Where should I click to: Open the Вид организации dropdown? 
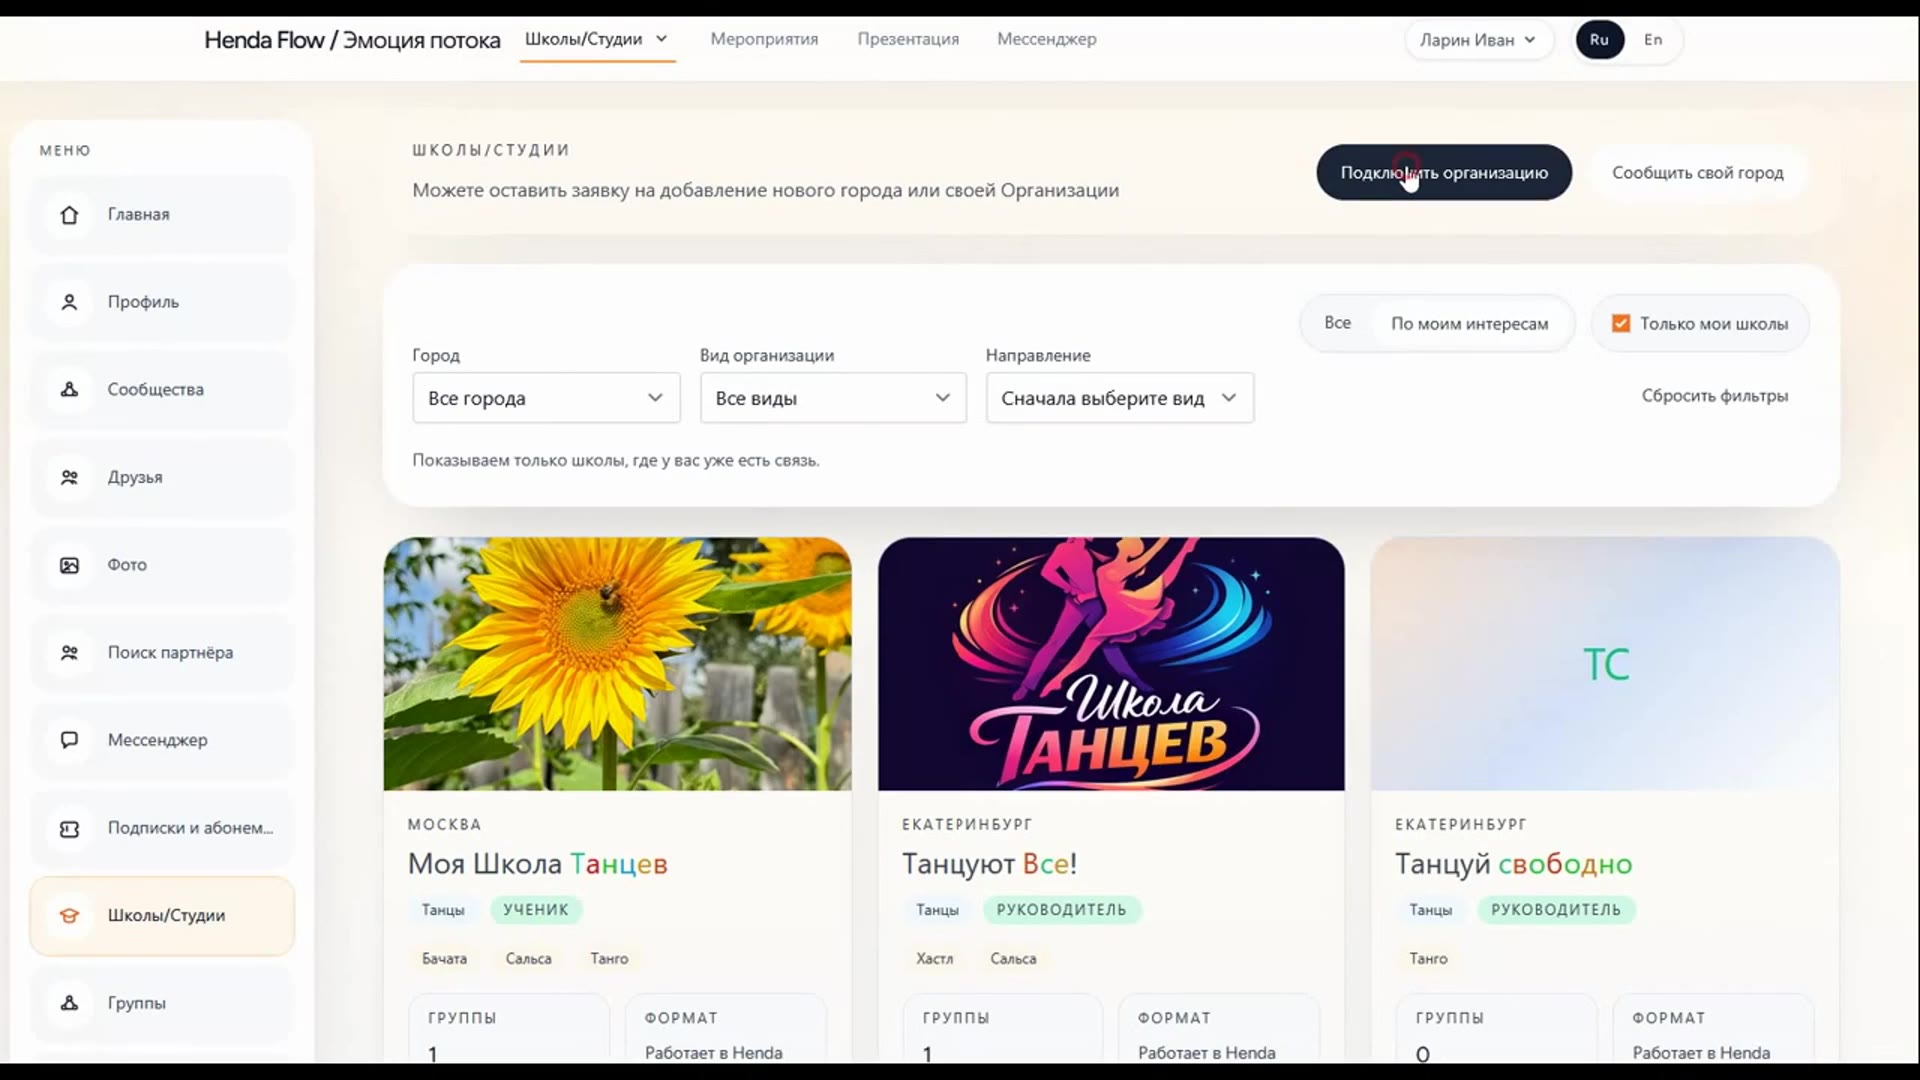point(833,398)
